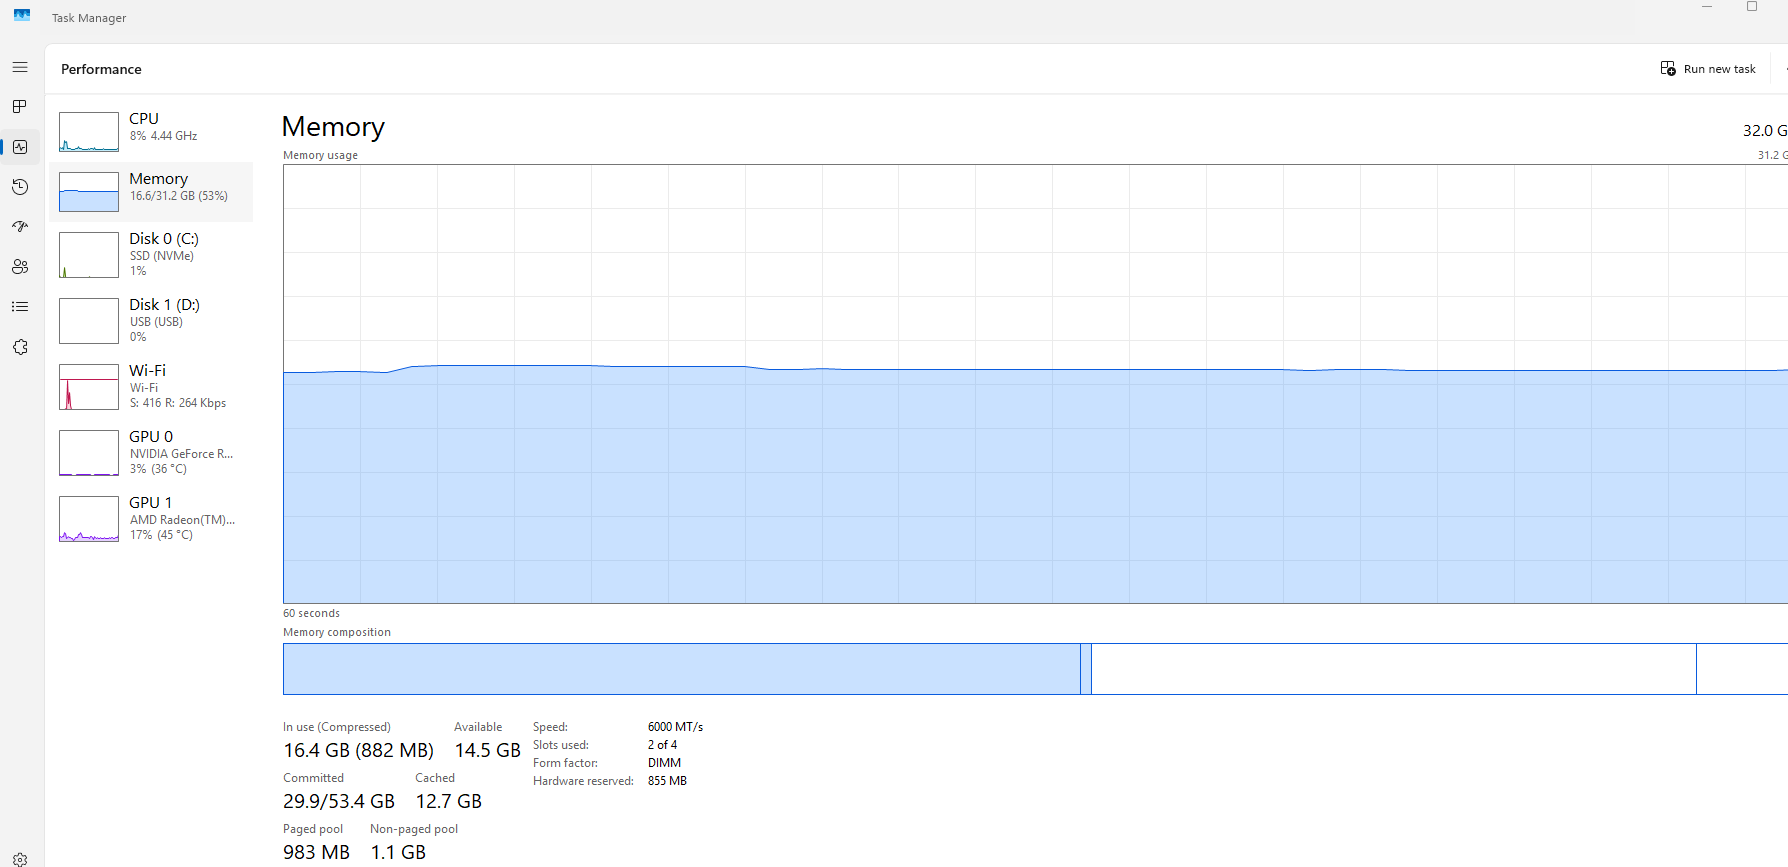The height and width of the screenshot is (867, 1788).
Task: Select the Performance page icon
Action: point(20,147)
